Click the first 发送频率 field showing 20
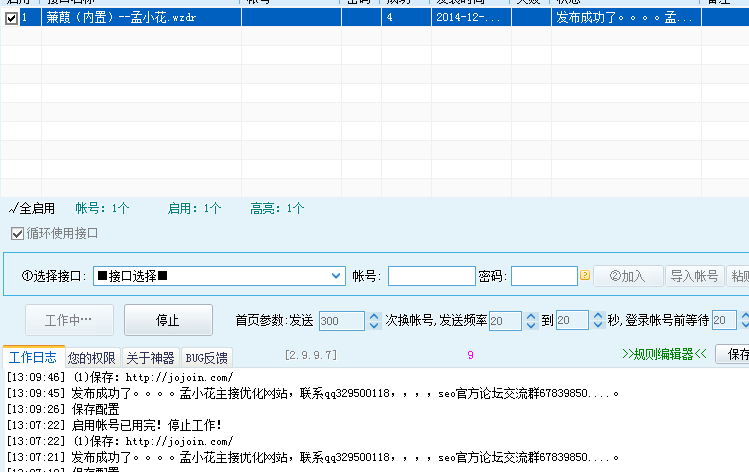Viewport: 749px width, 472px height. 505,321
